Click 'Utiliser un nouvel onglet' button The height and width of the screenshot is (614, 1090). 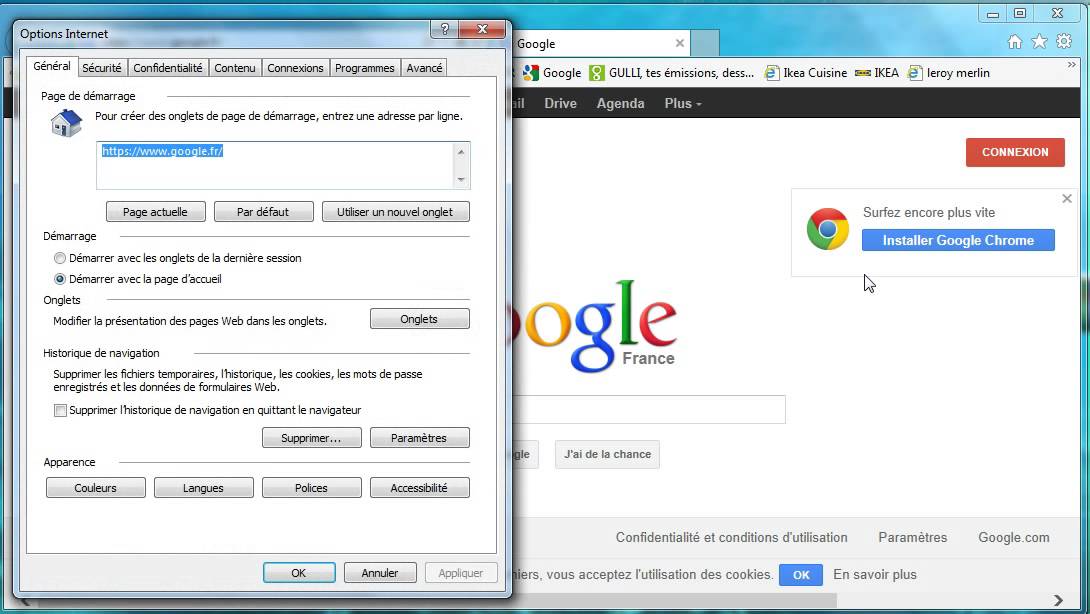pyautogui.click(x=396, y=212)
